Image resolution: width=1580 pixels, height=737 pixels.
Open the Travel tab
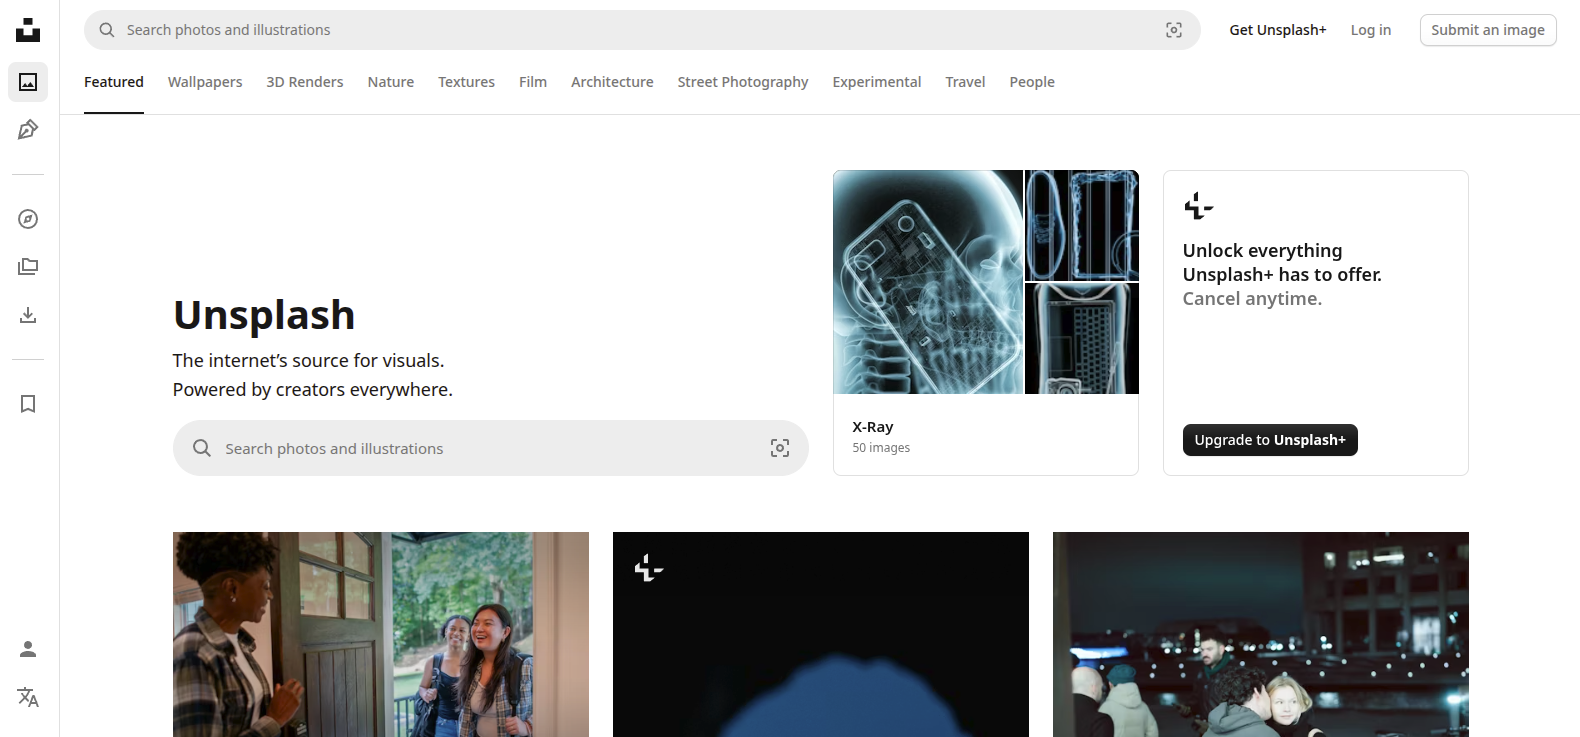[965, 82]
